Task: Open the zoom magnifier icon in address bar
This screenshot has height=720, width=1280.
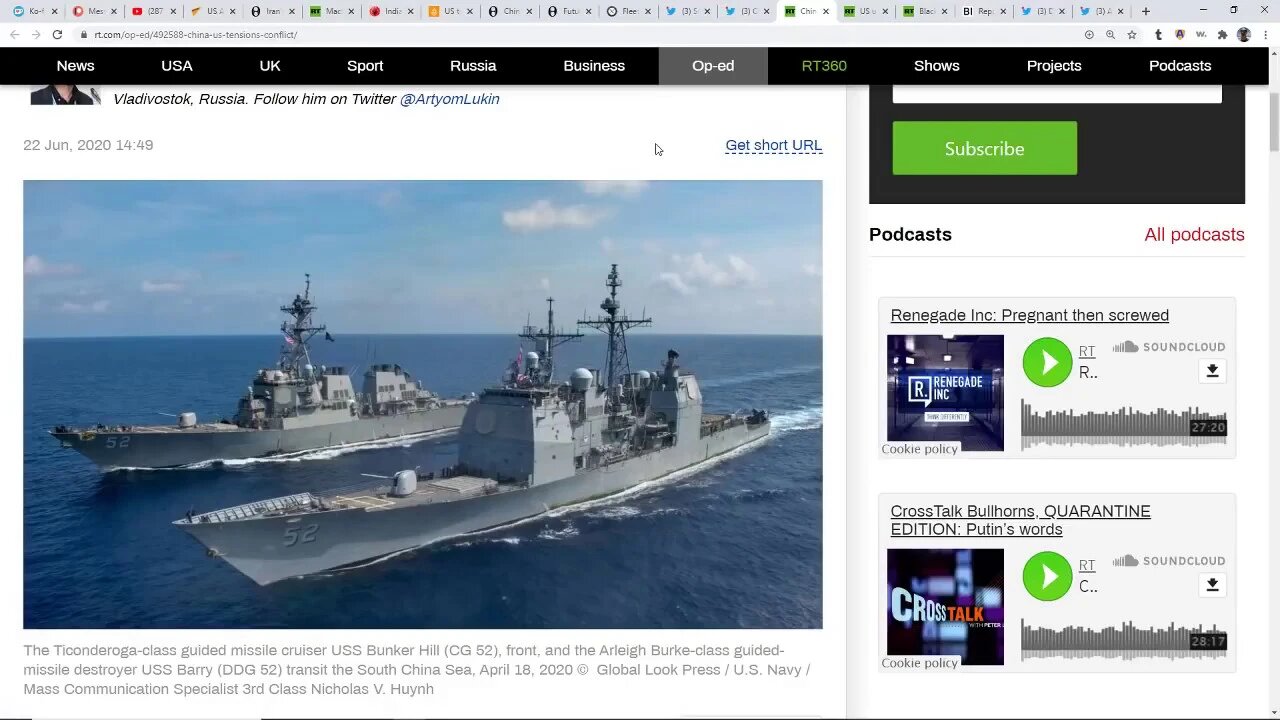Action: coord(1110,34)
